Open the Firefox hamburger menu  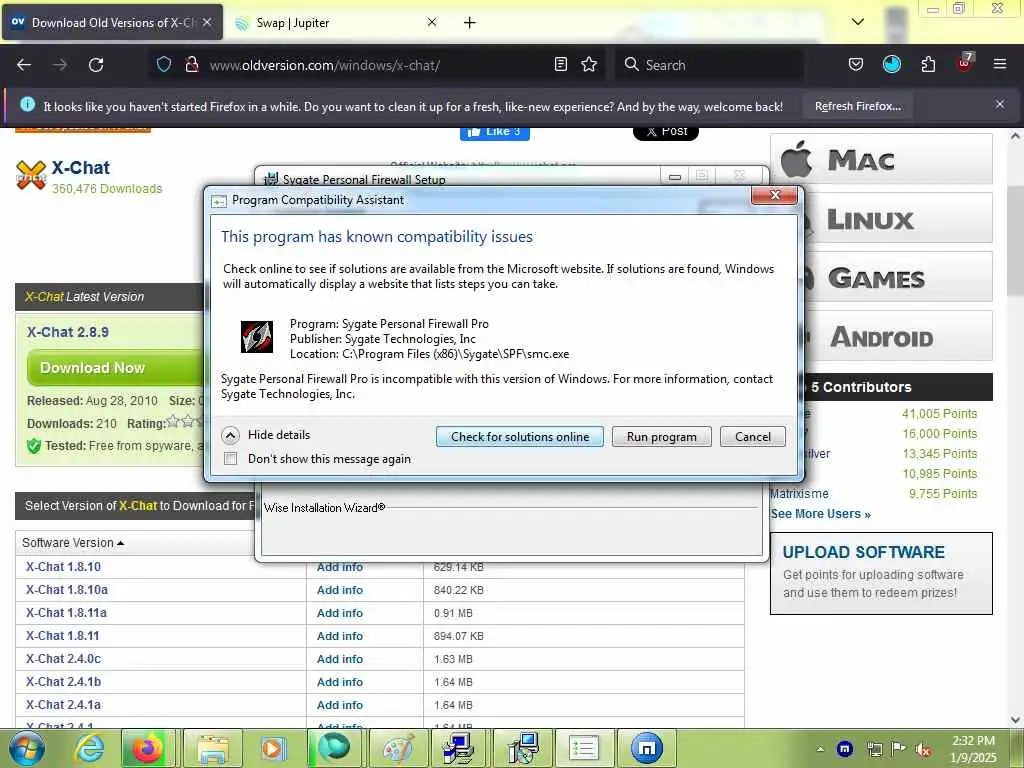click(999, 64)
